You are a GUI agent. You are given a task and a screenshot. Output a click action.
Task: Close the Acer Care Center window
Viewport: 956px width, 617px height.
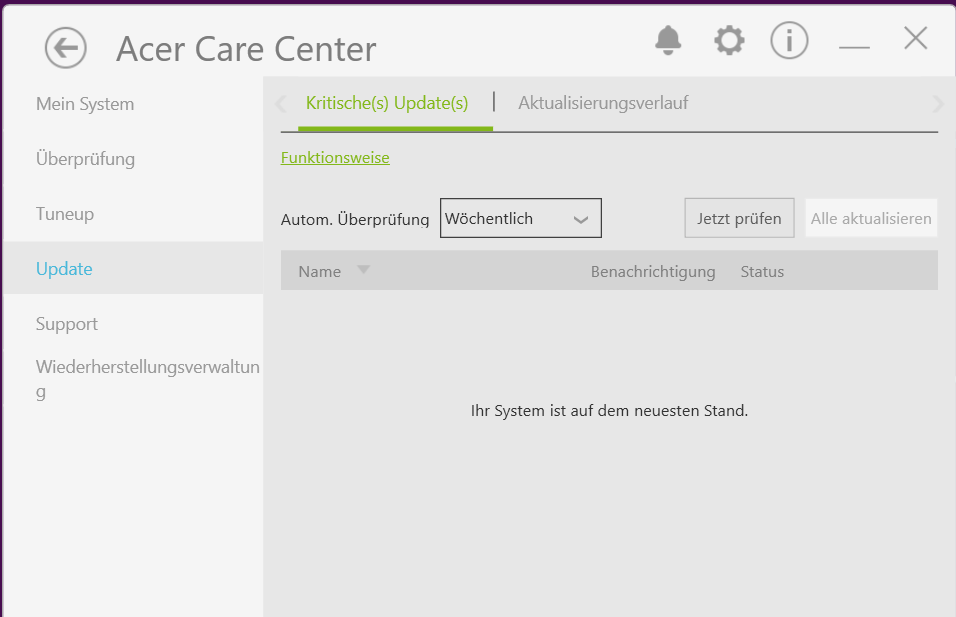(x=916, y=38)
